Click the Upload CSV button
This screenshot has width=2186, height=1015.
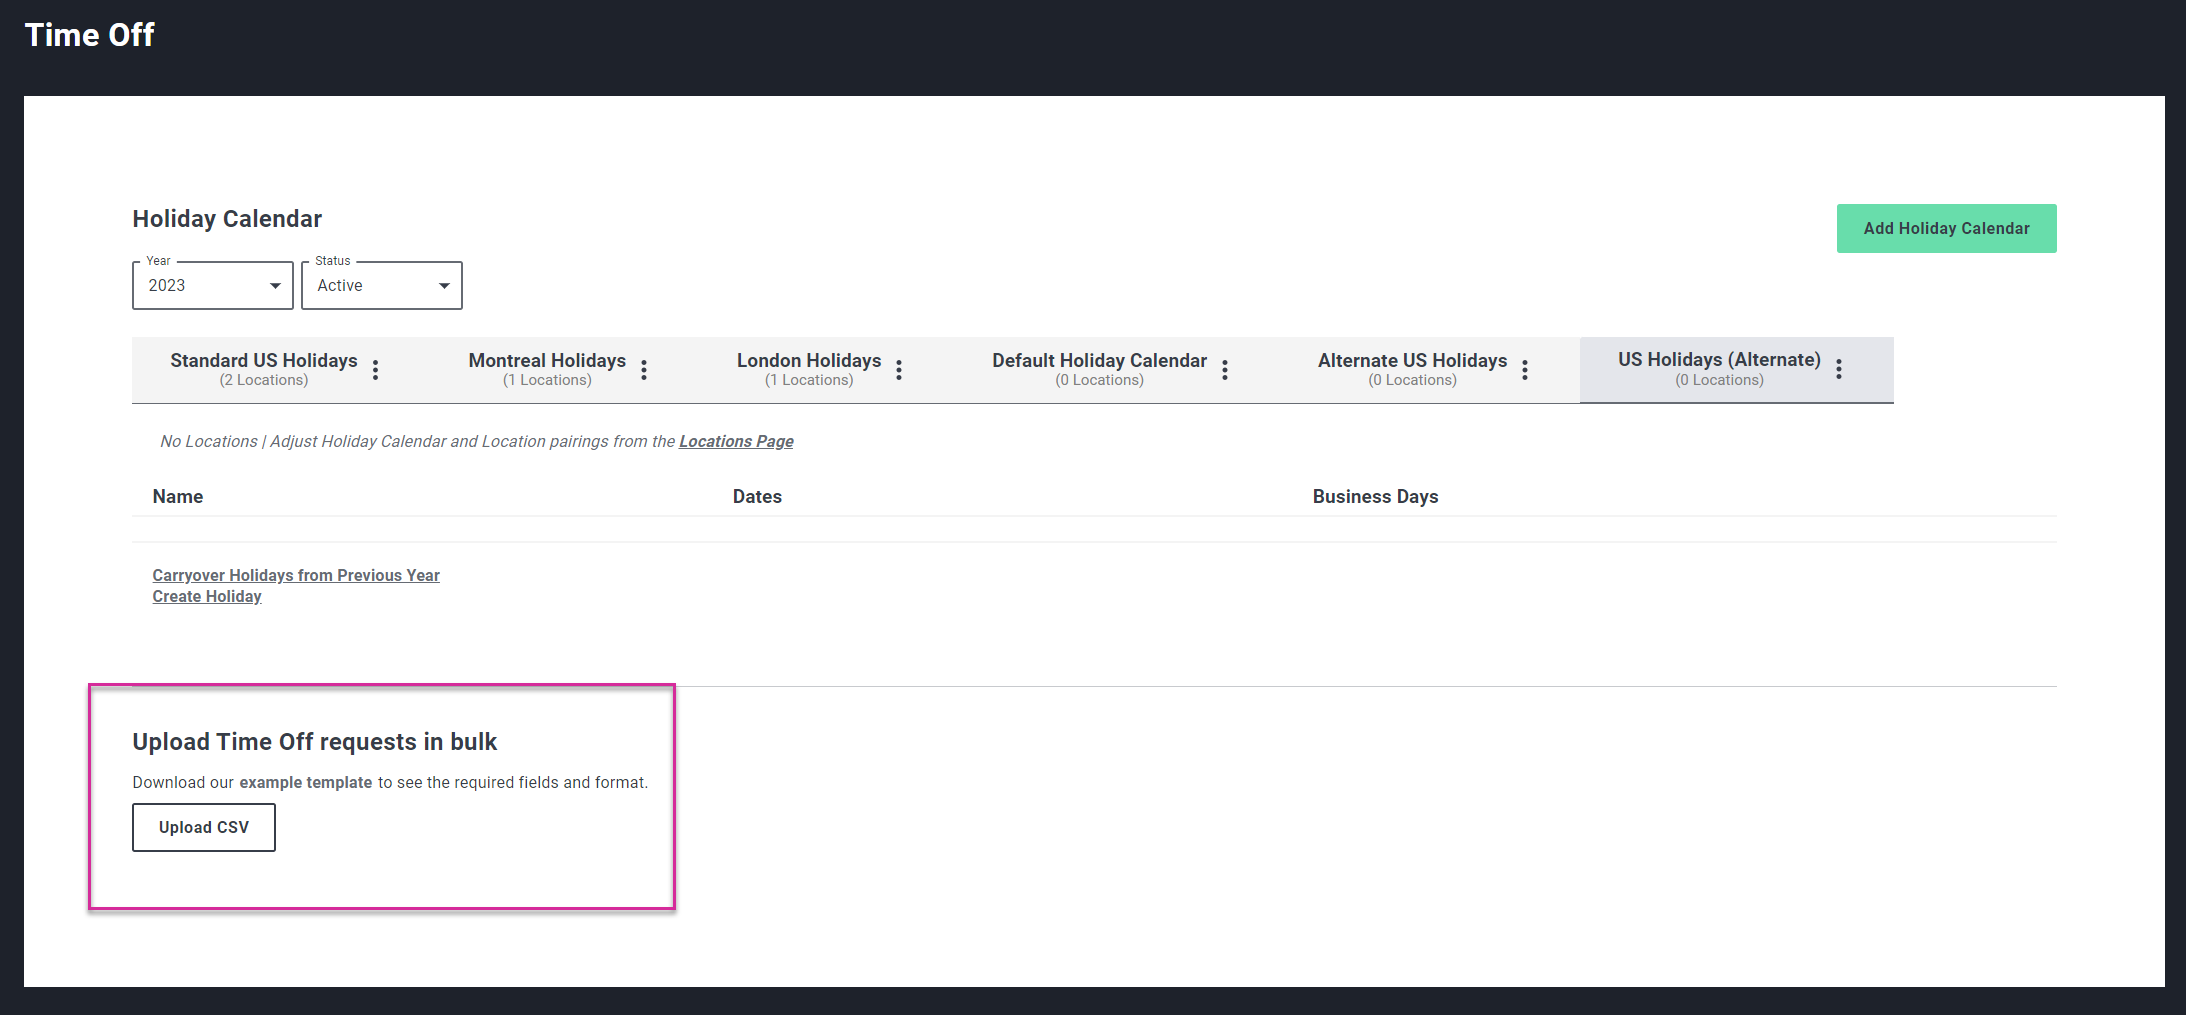204,828
